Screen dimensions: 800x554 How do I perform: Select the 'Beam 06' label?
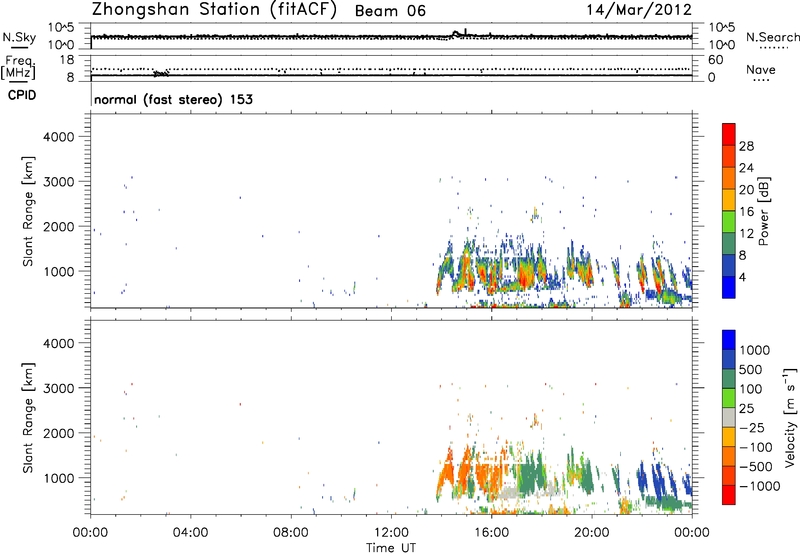[390, 11]
